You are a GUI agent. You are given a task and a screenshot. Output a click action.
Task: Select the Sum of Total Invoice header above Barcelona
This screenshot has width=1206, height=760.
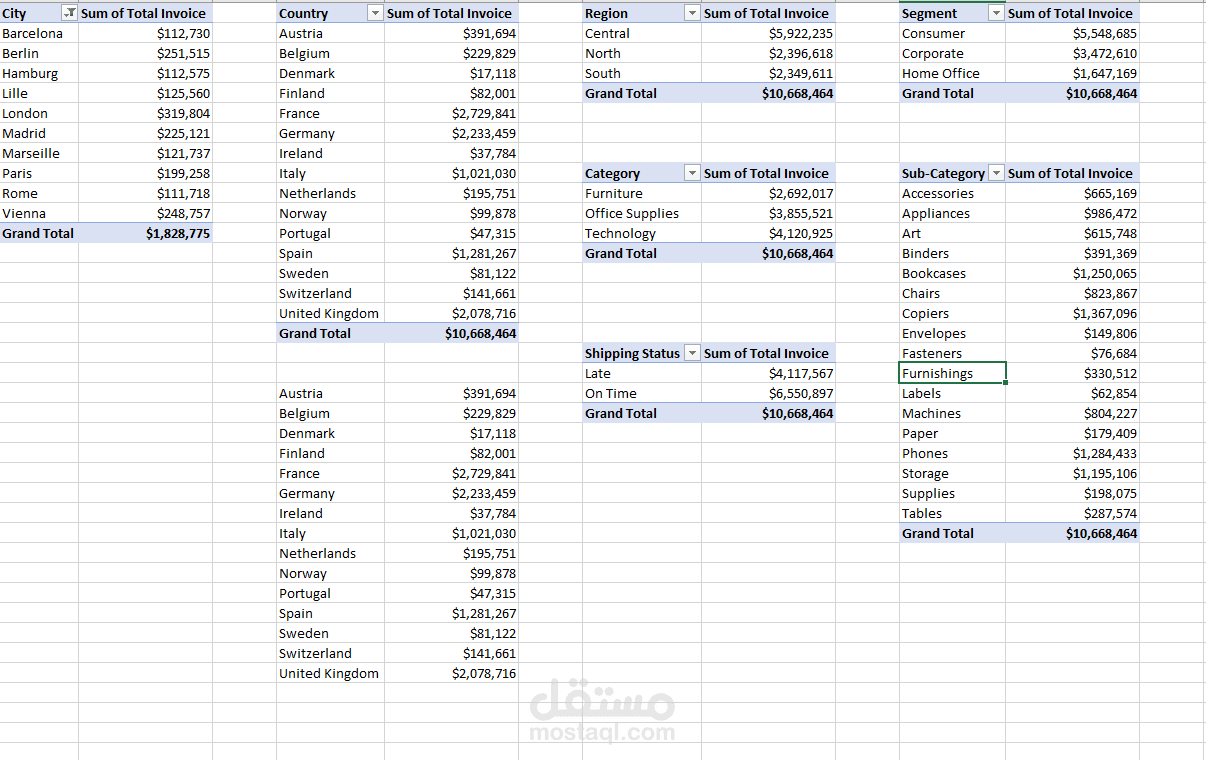[x=145, y=13]
